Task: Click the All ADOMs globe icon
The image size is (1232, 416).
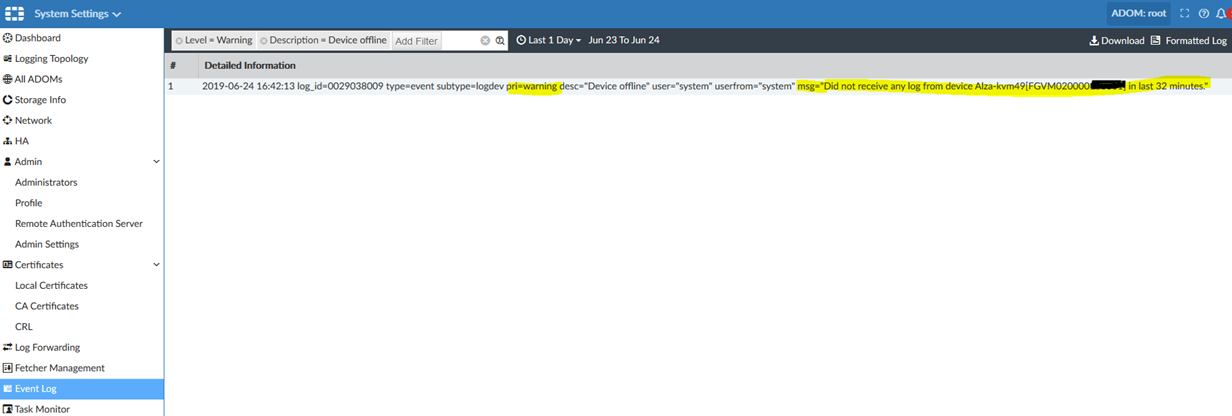Action: pos(7,79)
